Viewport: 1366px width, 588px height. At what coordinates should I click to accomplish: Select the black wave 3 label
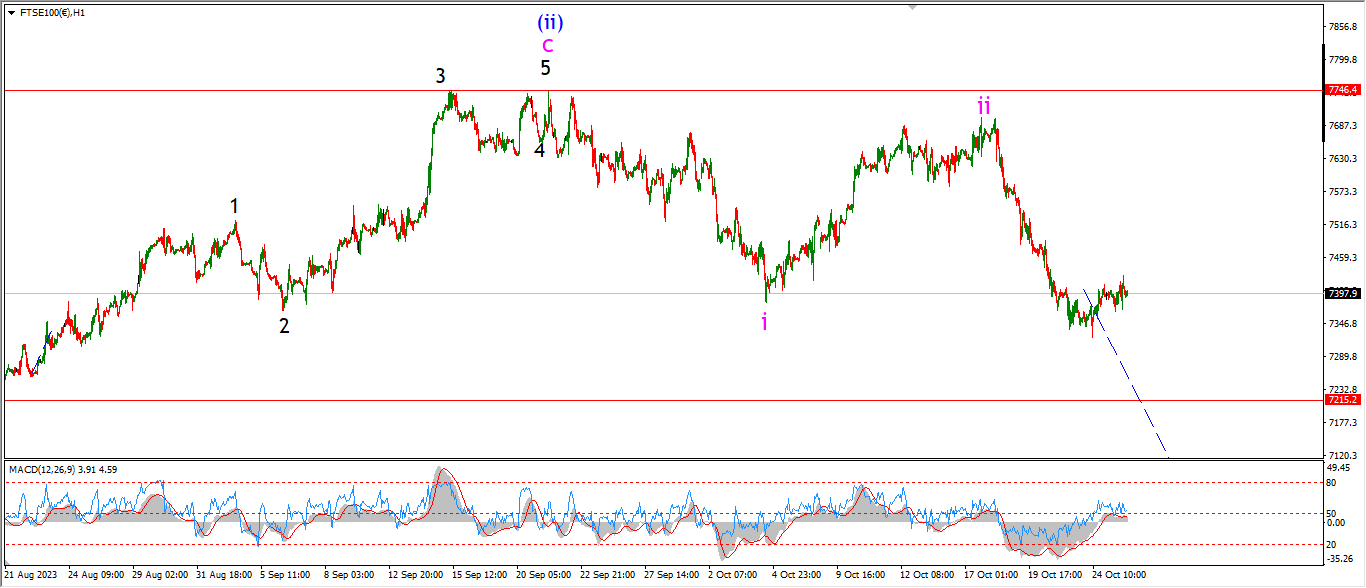440,76
